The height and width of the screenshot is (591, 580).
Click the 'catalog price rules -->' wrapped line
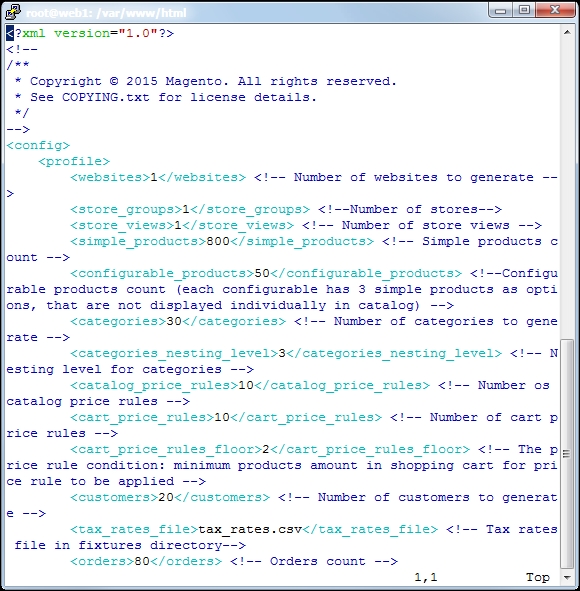[x=98, y=401]
